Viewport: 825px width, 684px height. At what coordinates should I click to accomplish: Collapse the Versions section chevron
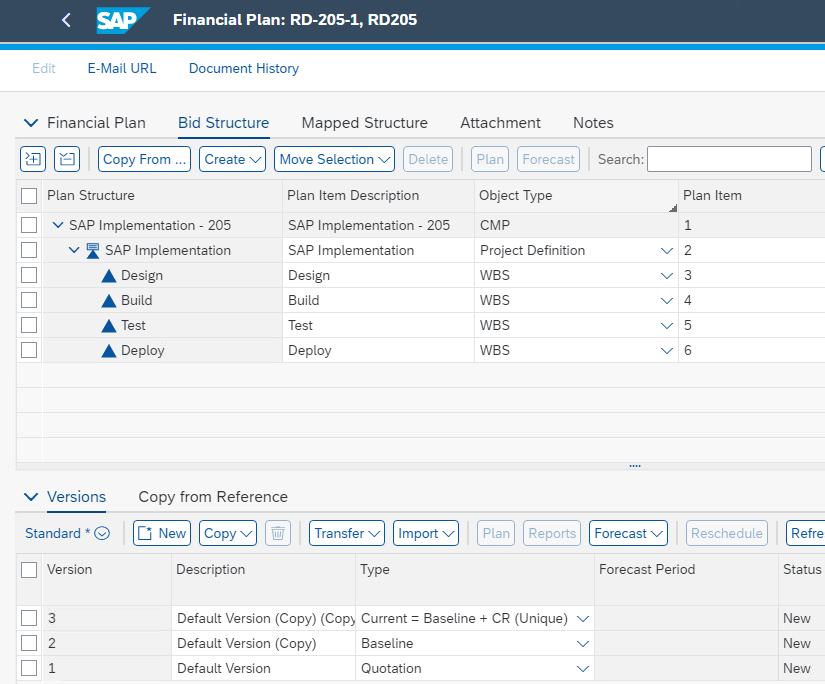[31, 497]
